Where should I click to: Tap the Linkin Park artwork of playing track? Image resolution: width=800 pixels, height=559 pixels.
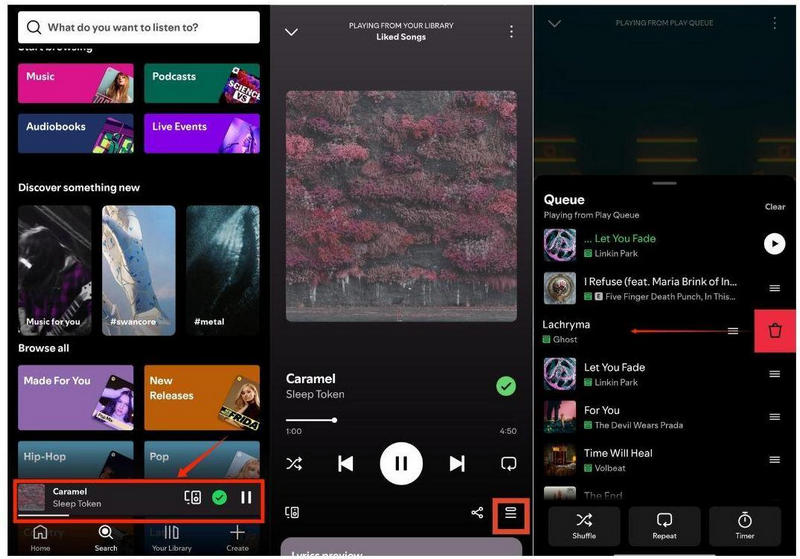click(x=560, y=245)
